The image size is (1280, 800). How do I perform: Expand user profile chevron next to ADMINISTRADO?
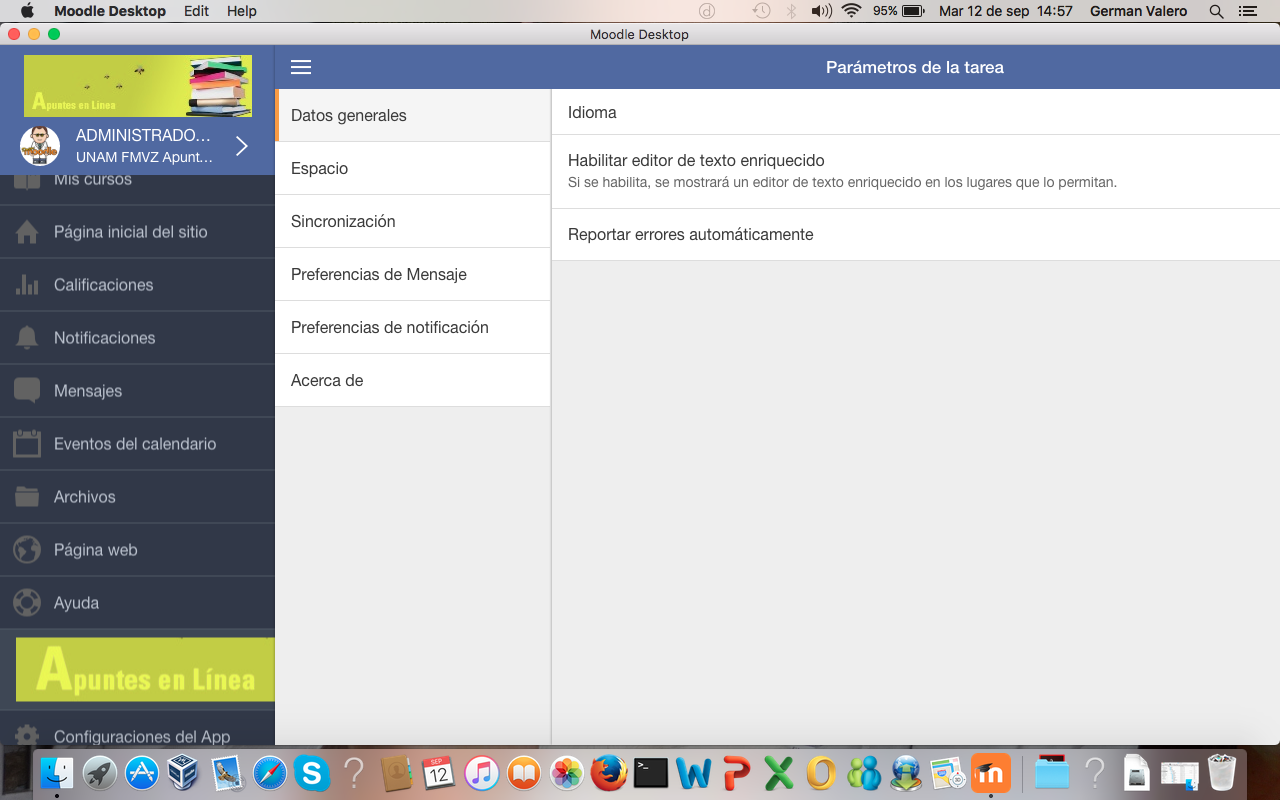tap(242, 146)
